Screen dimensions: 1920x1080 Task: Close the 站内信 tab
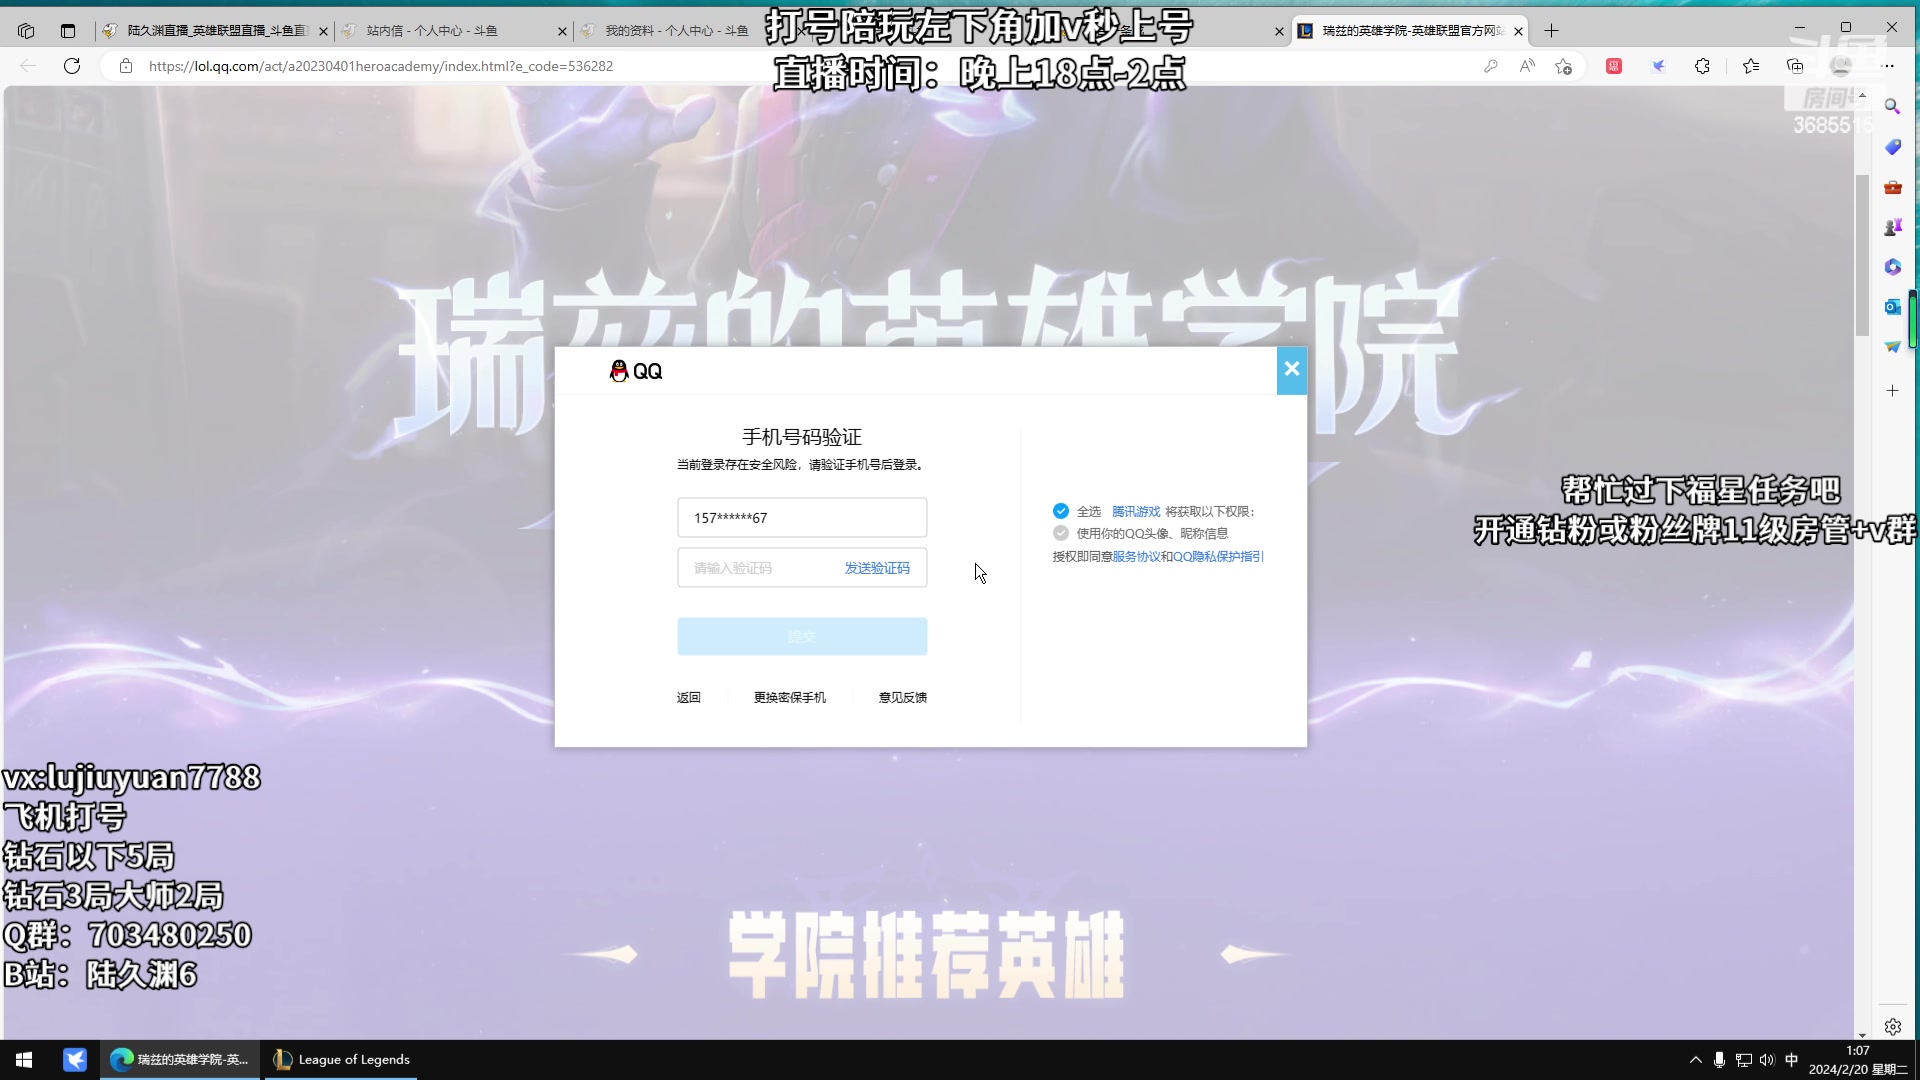point(562,32)
